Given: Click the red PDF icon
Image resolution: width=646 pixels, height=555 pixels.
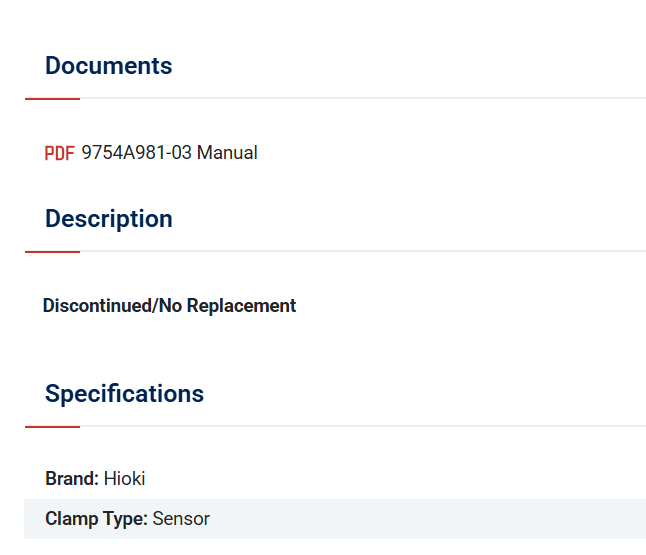Looking at the screenshot, I should 59,153.
